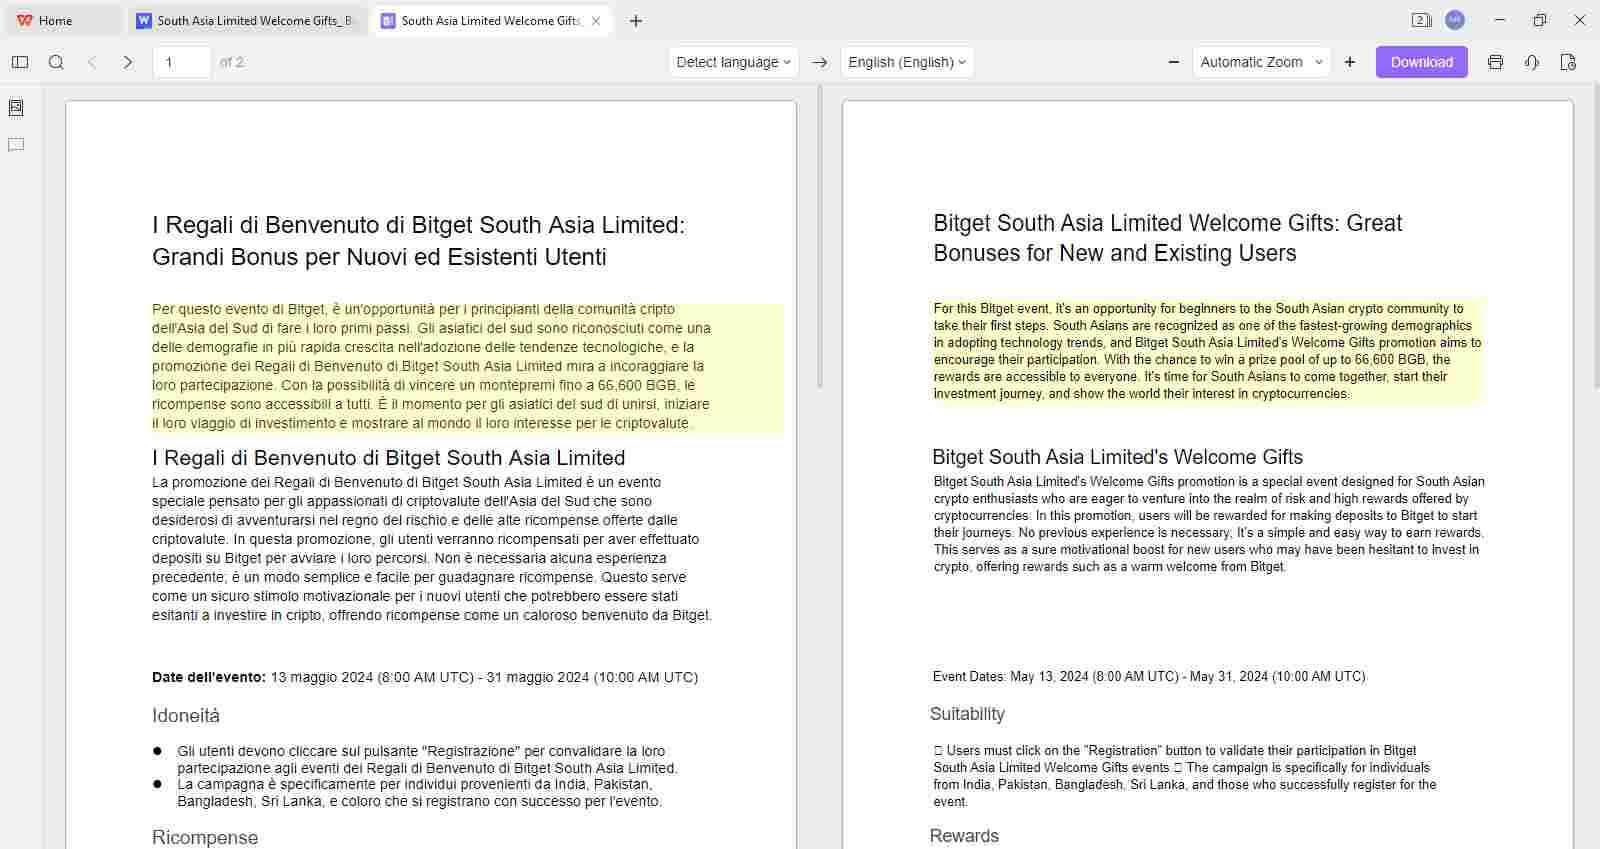Screen dimensions: 1600x849
Task: Expand the English target language dropdown
Action: (x=907, y=62)
